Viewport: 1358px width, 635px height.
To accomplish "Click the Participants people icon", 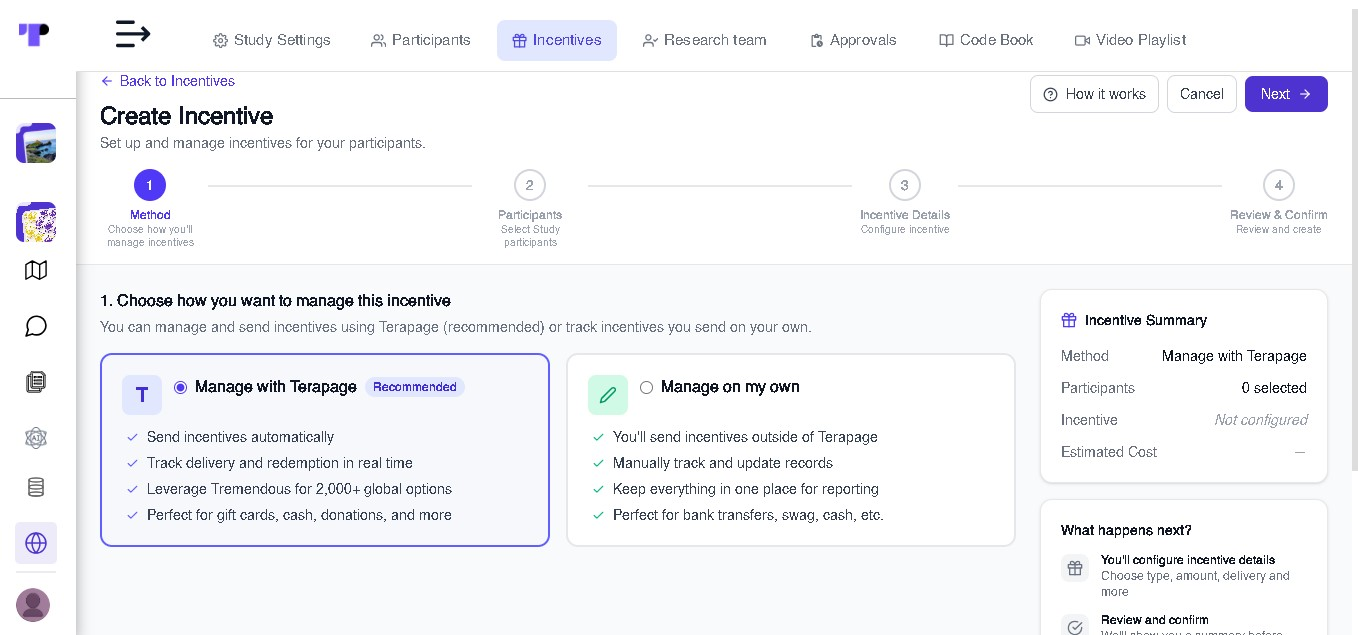I will click(x=378, y=41).
